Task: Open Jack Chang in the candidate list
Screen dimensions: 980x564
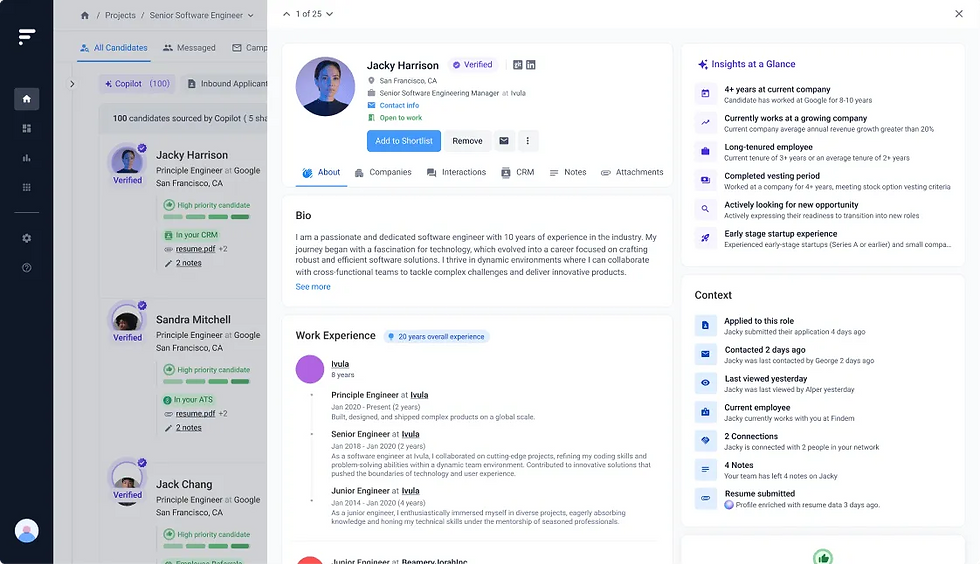Action: click(184, 484)
